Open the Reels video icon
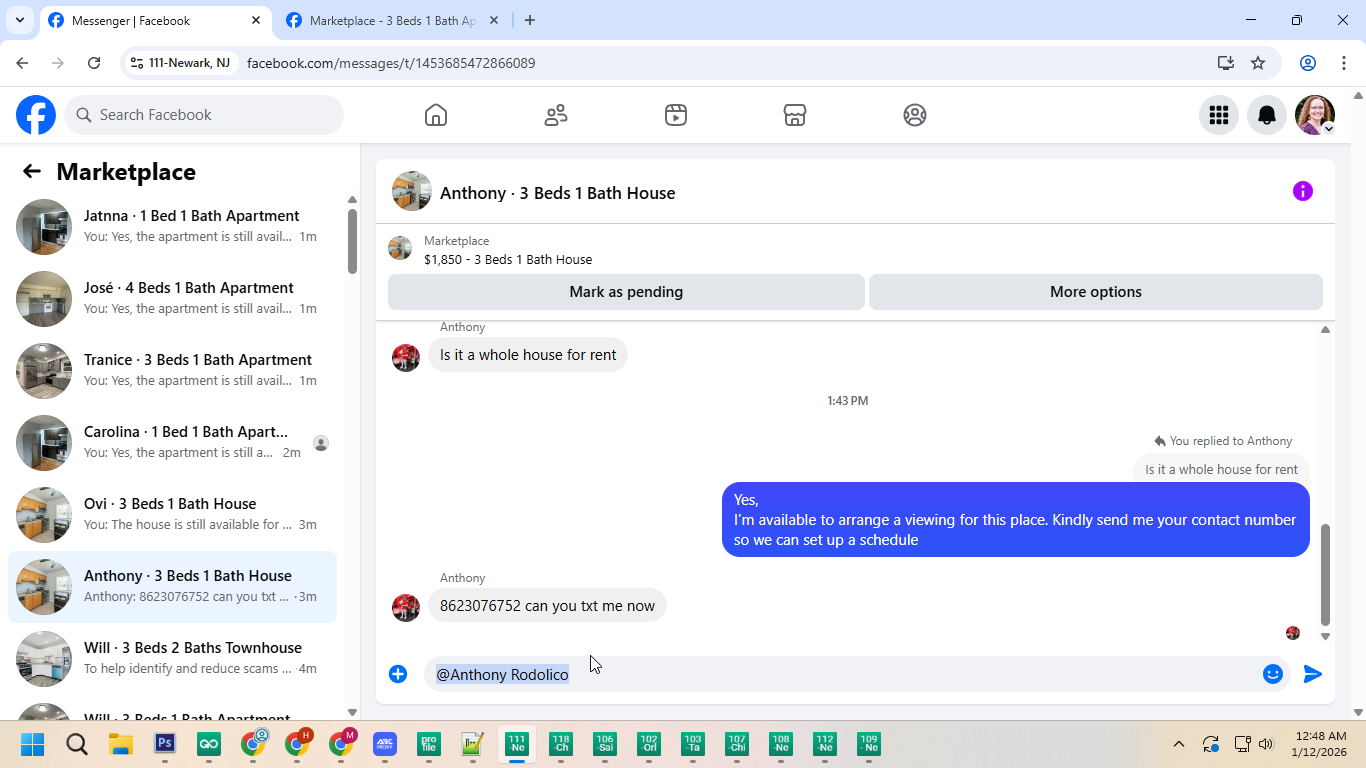Viewport: 1366px width, 768px height. 676,115
